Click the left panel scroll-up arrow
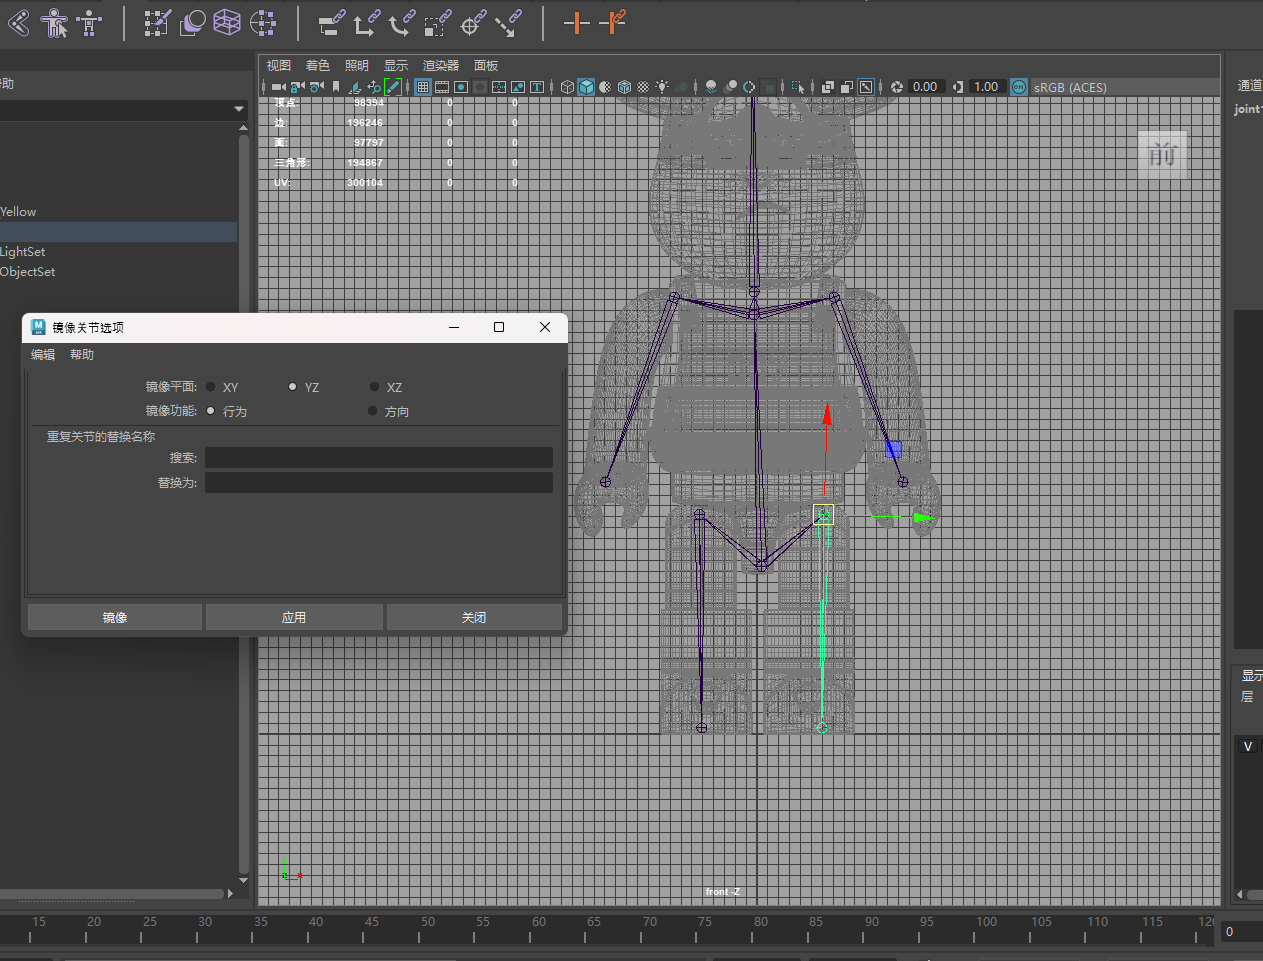The height and width of the screenshot is (961, 1263). point(243,128)
